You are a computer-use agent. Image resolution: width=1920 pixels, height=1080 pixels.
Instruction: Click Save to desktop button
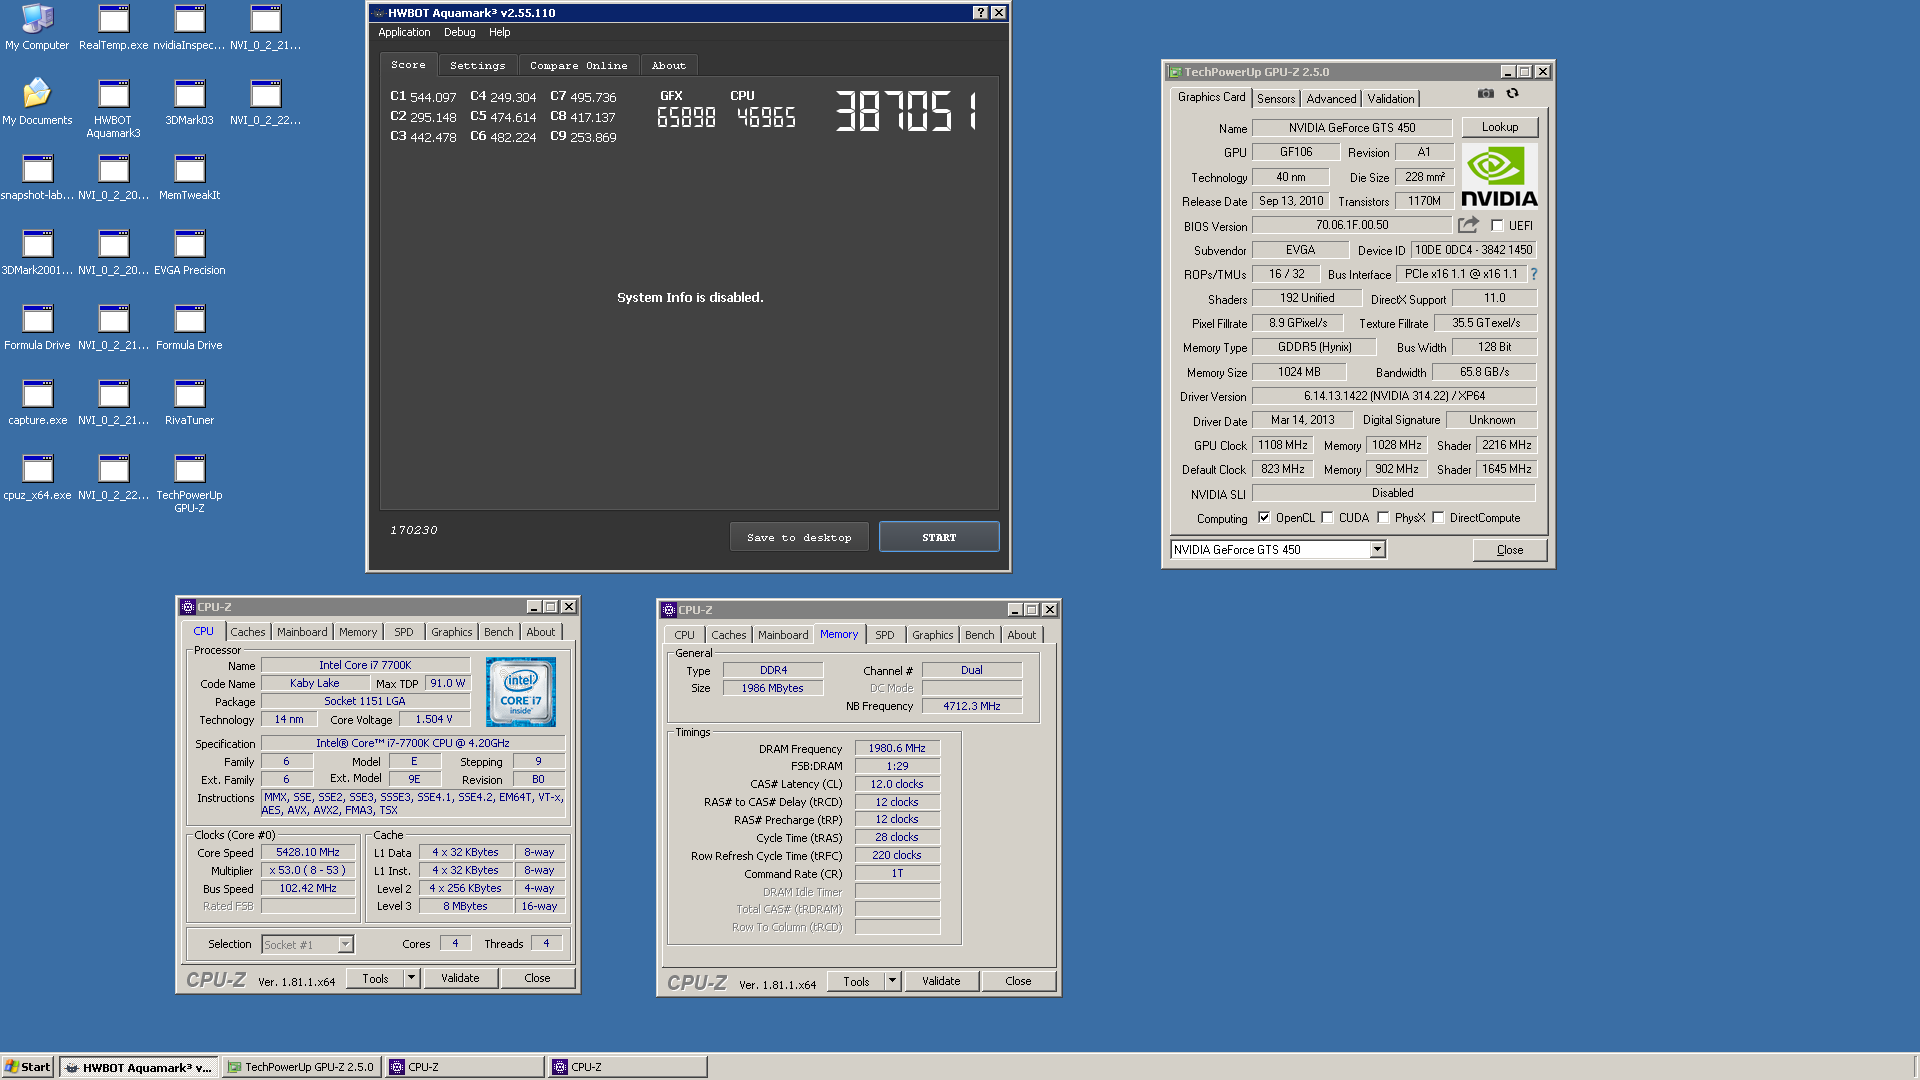point(799,537)
